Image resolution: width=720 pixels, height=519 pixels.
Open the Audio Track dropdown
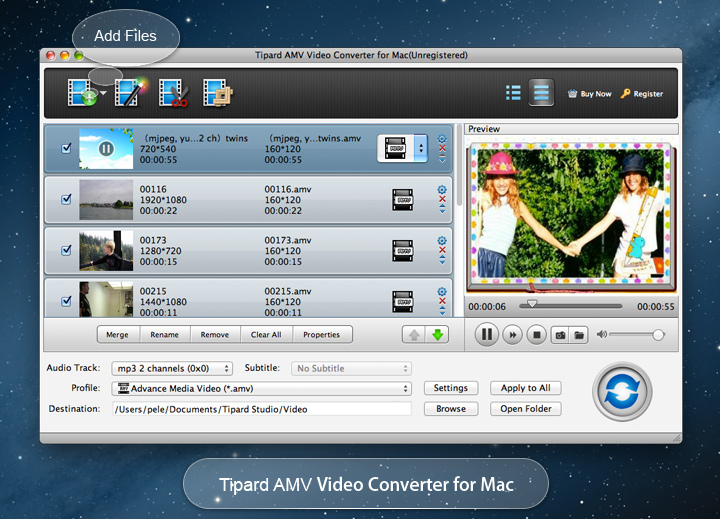[172, 368]
